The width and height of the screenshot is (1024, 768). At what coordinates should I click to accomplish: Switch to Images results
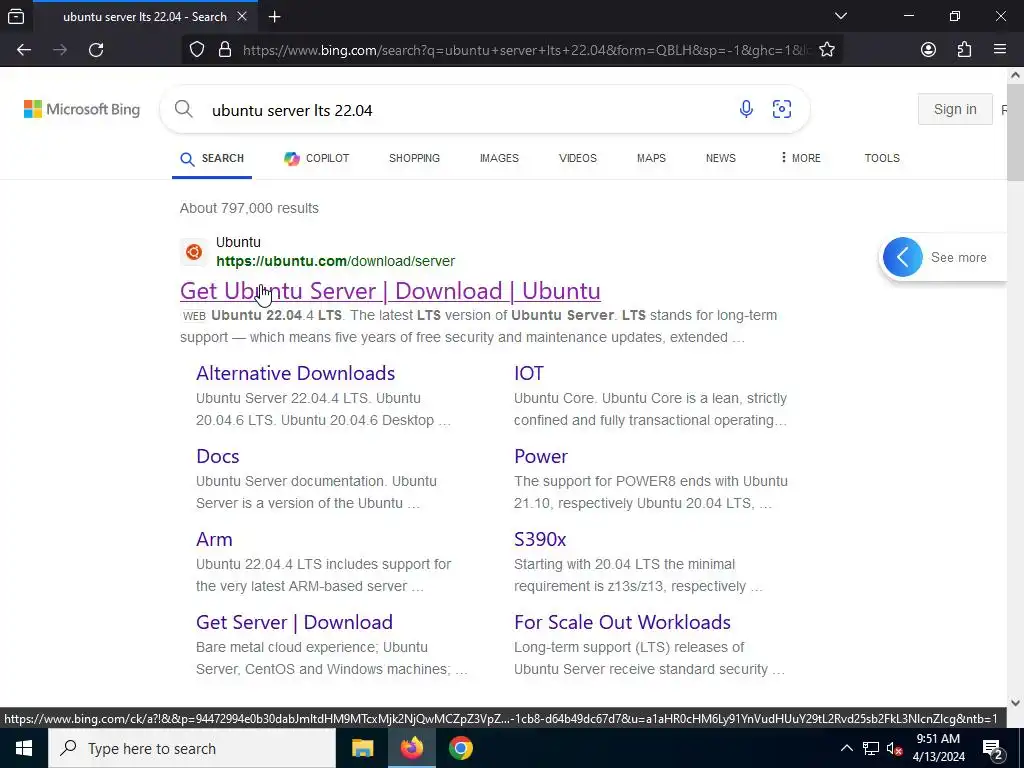(x=499, y=159)
